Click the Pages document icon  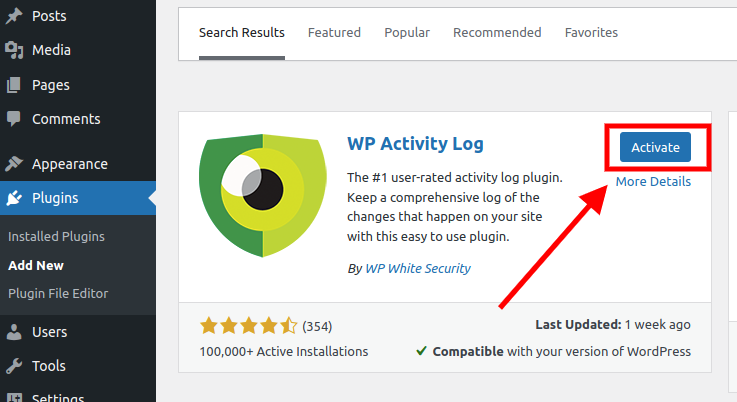14,85
